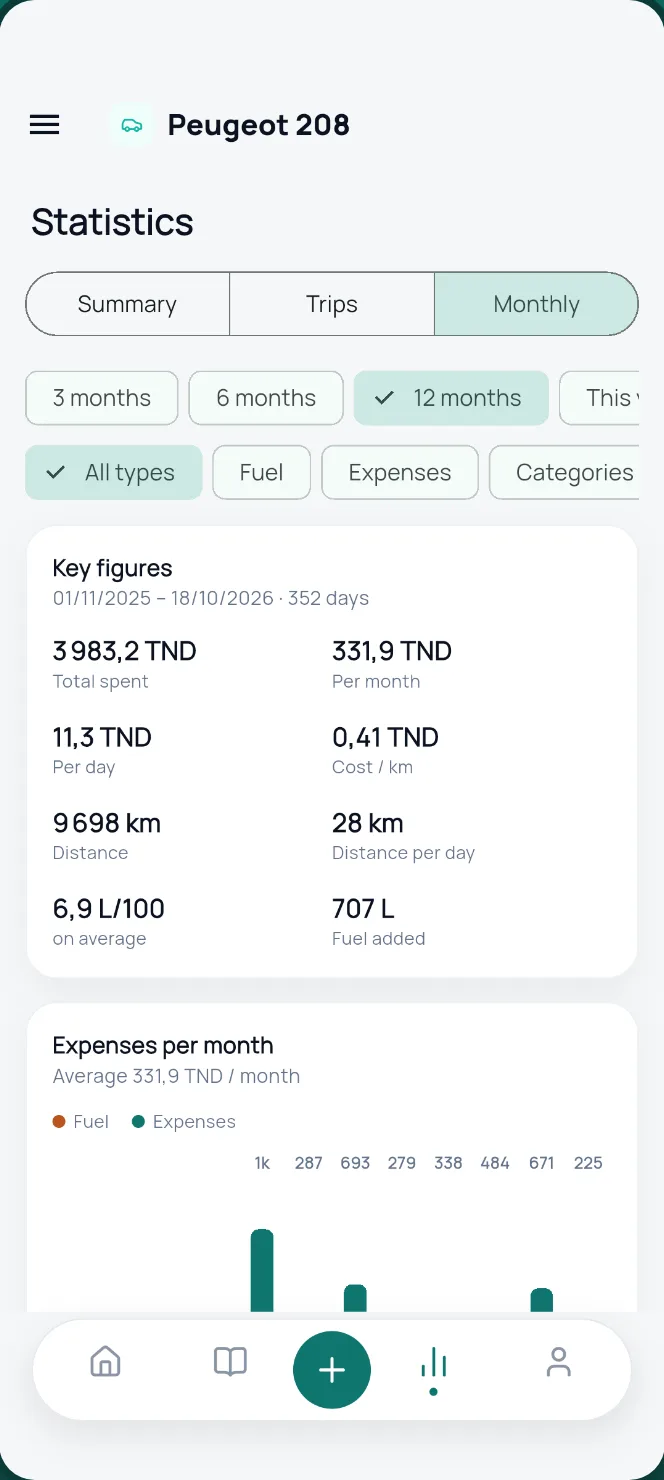Filter by Fuel chip

(x=262, y=473)
